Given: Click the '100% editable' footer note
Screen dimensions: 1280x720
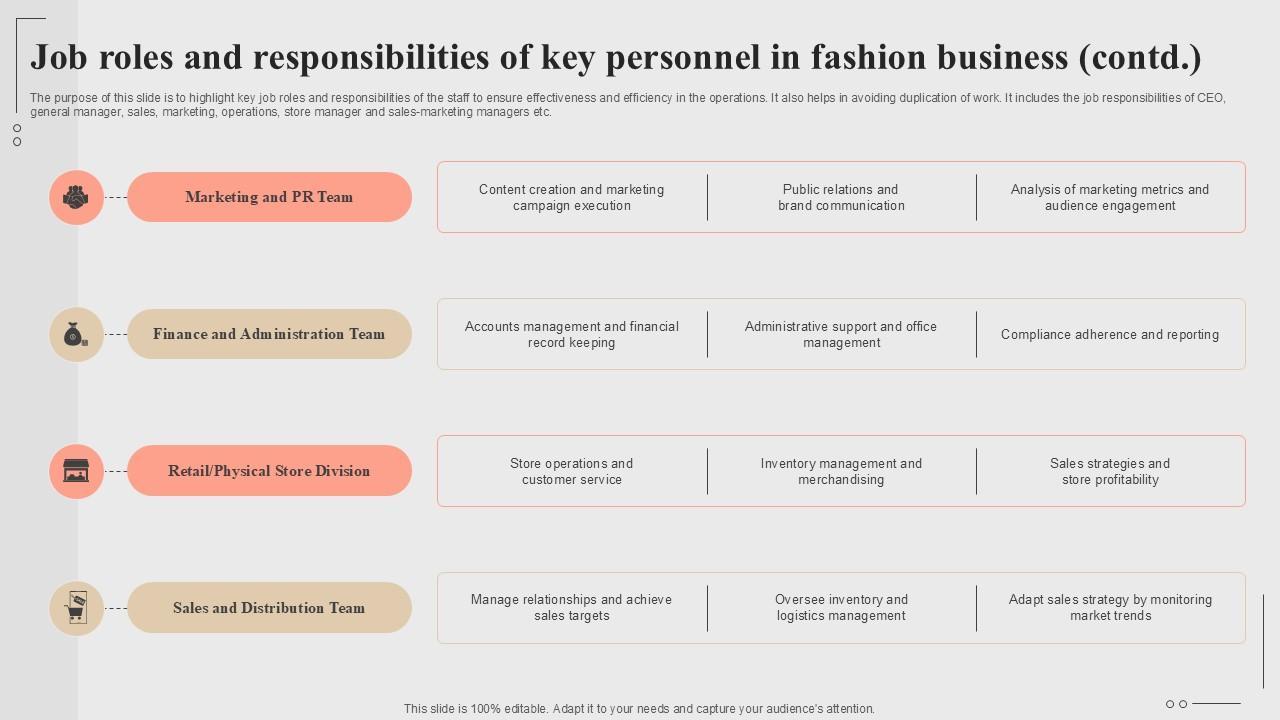Looking at the screenshot, I should click(x=639, y=709).
